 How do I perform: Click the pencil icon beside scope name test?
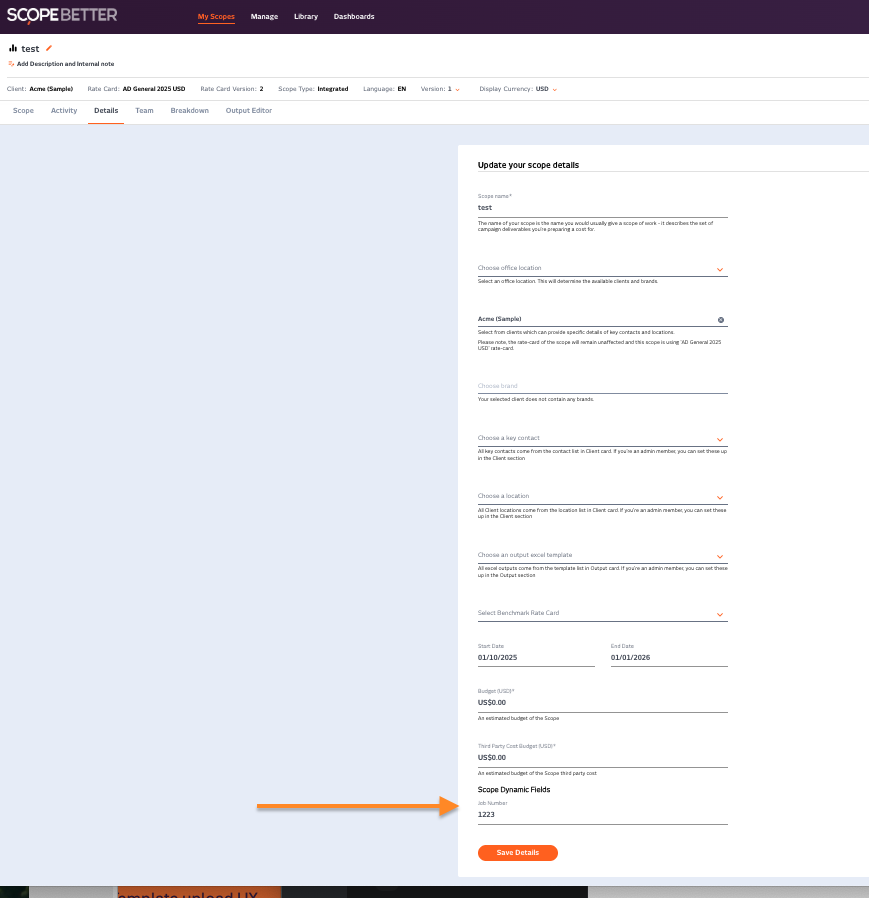49,48
